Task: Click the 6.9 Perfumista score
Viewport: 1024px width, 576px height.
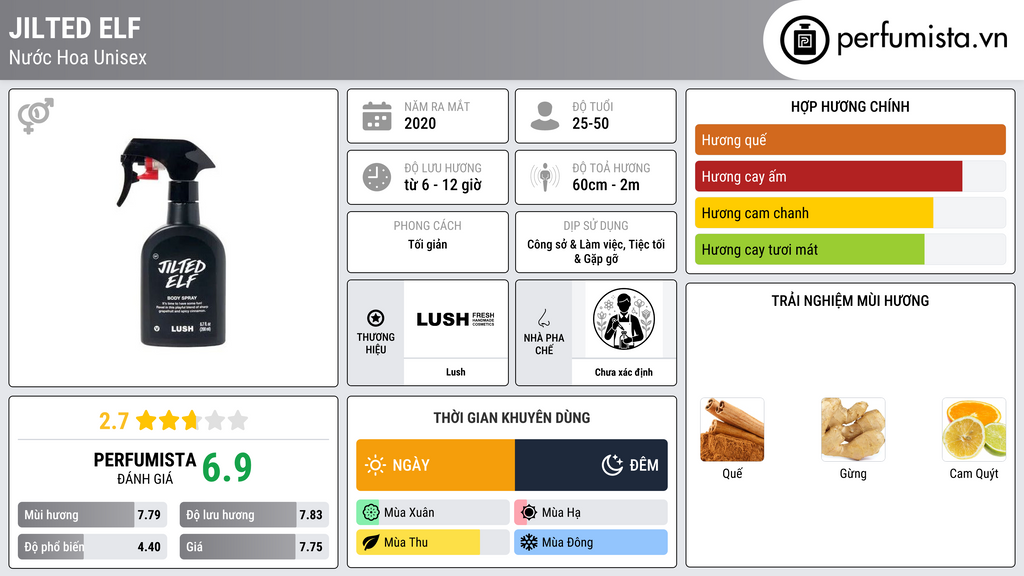Action: 227,467
